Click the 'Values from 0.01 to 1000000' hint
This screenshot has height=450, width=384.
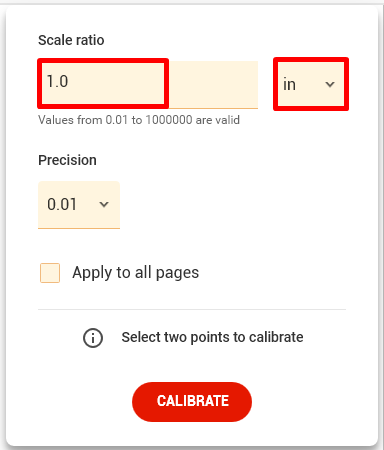(139, 120)
